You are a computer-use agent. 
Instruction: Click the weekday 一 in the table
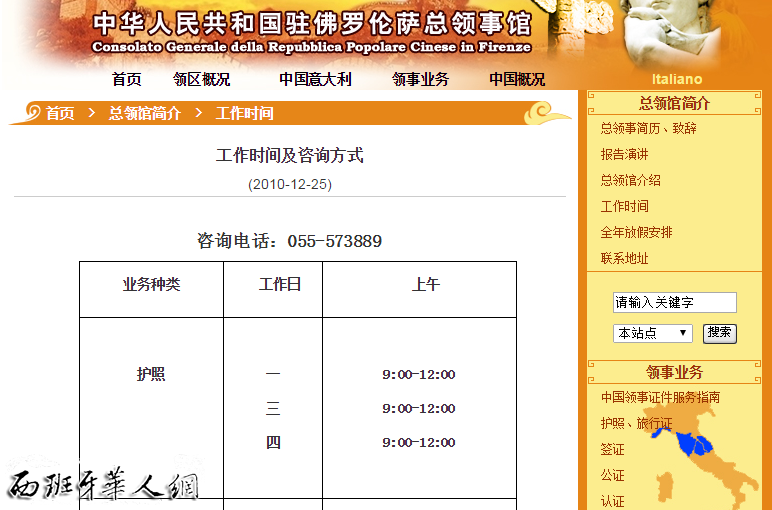[x=273, y=374]
